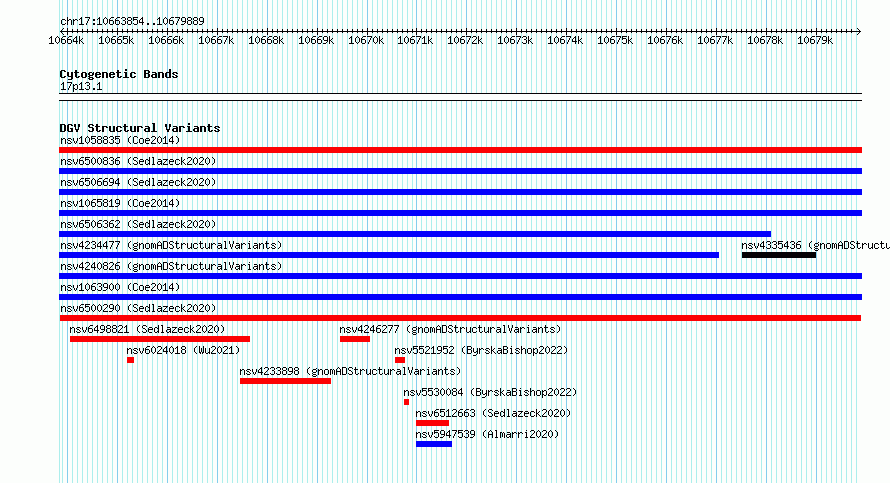890x483 pixels.
Task: Select the red bar under nsv6500290
Action: [x=460, y=318]
